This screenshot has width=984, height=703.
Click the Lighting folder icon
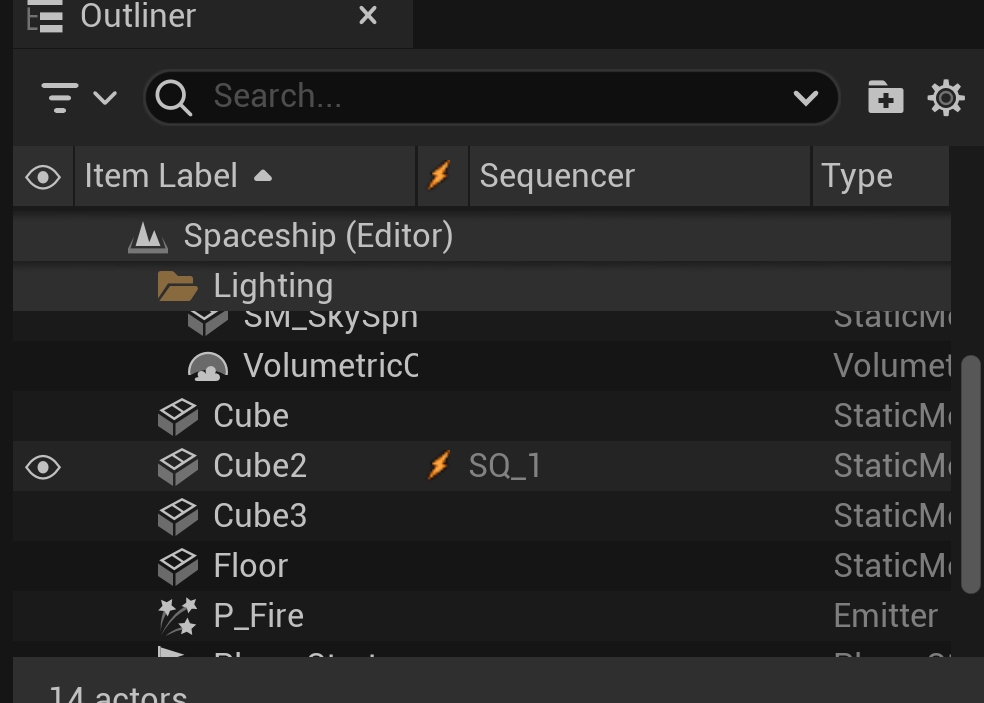[178, 287]
